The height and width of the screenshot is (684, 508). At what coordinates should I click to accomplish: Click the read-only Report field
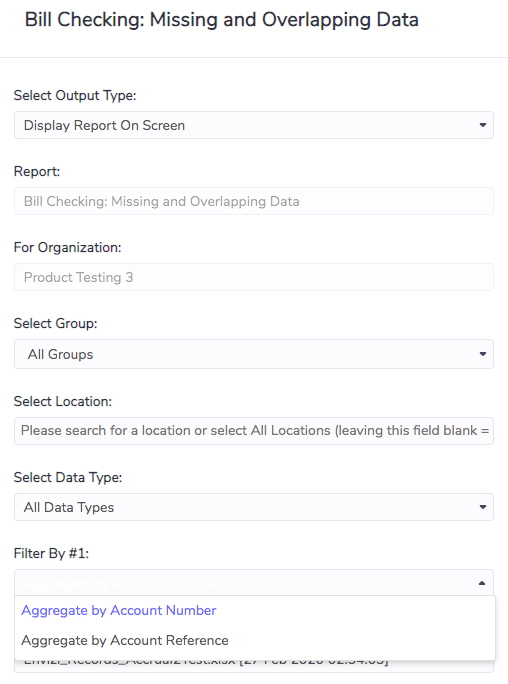point(254,201)
